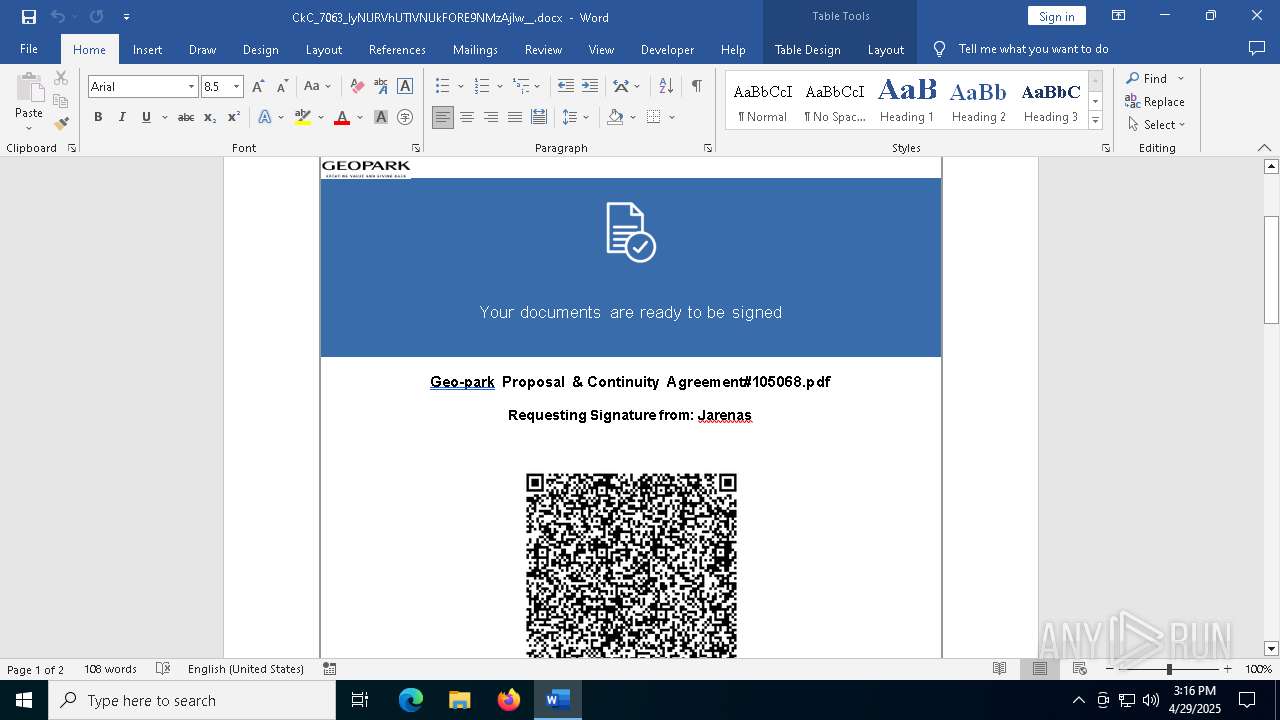Adjust the zoom slider handle
This screenshot has width=1280, height=720.
[x=1169, y=669]
